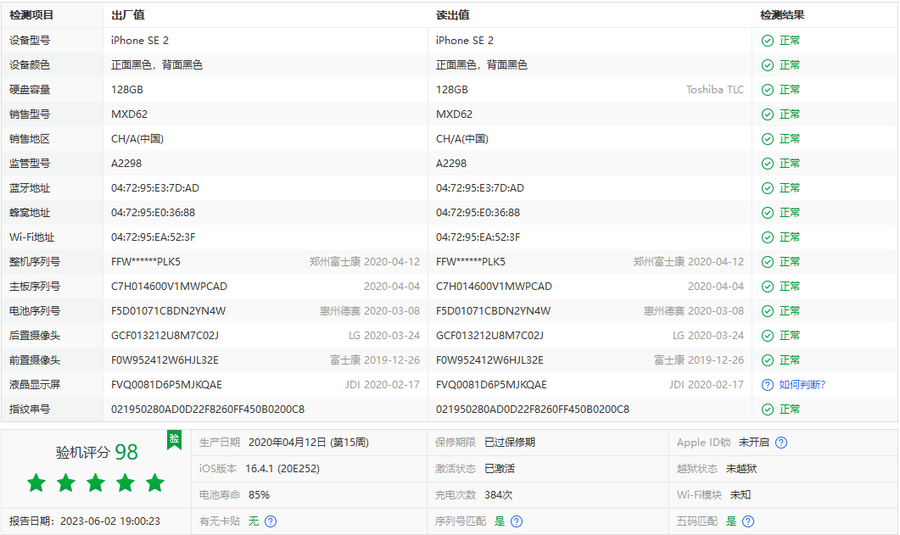Click read-out cellular address 04:72:95:E0:36:88
The image size is (900, 535).
click(x=478, y=213)
